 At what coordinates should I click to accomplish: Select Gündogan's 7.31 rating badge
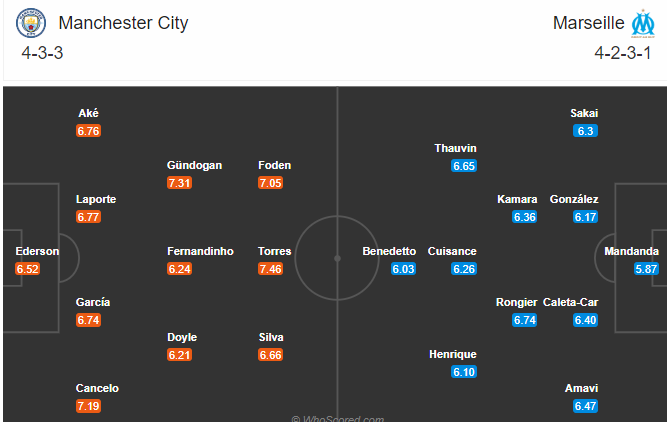[180, 183]
